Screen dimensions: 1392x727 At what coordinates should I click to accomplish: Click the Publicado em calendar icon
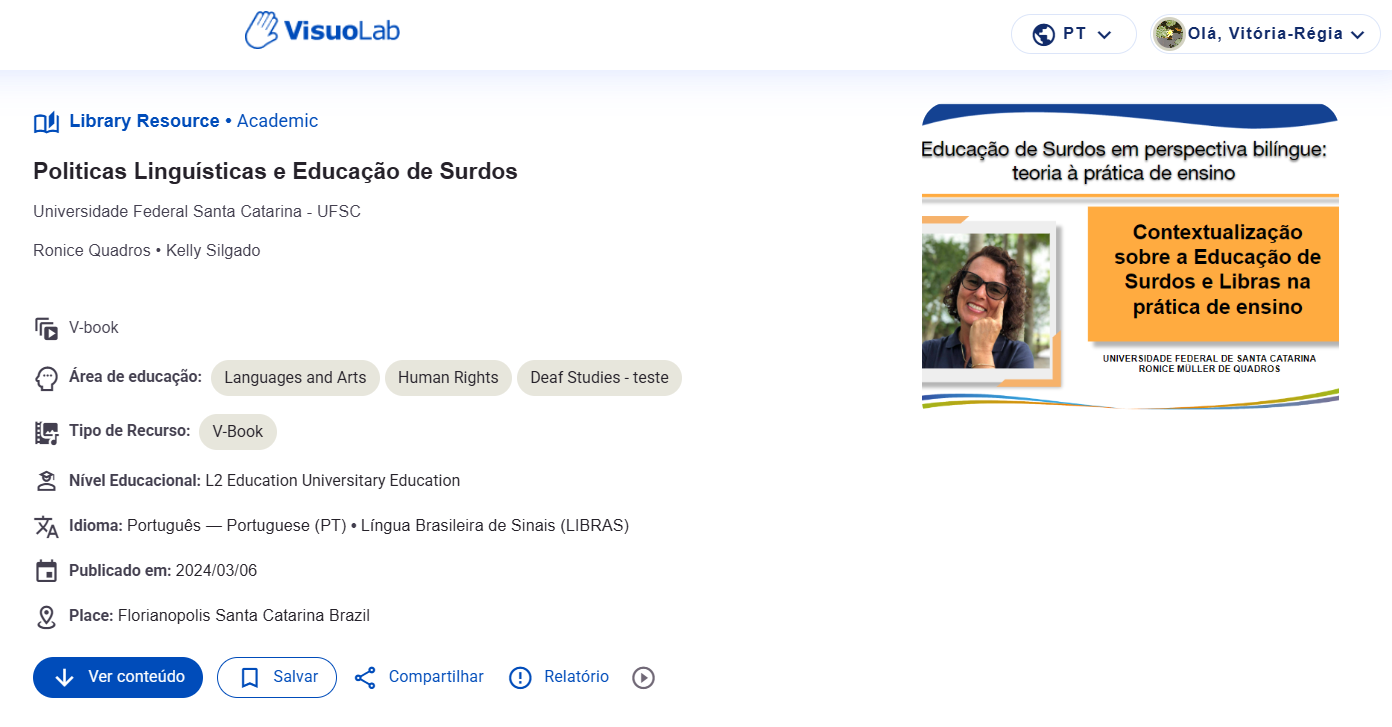point(46,572)
